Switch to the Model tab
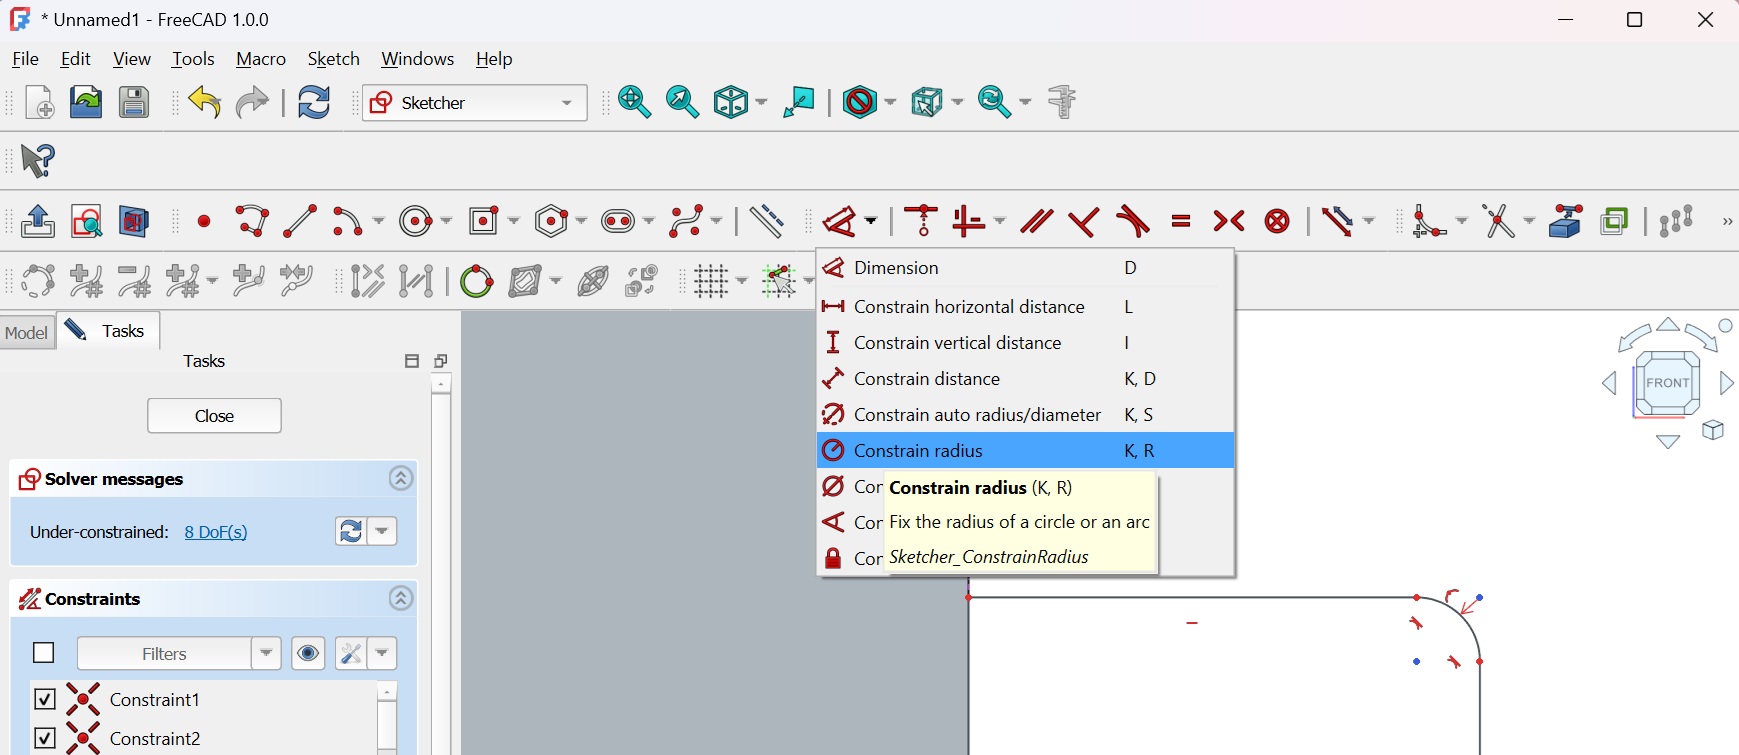 [x=27, y=332]
